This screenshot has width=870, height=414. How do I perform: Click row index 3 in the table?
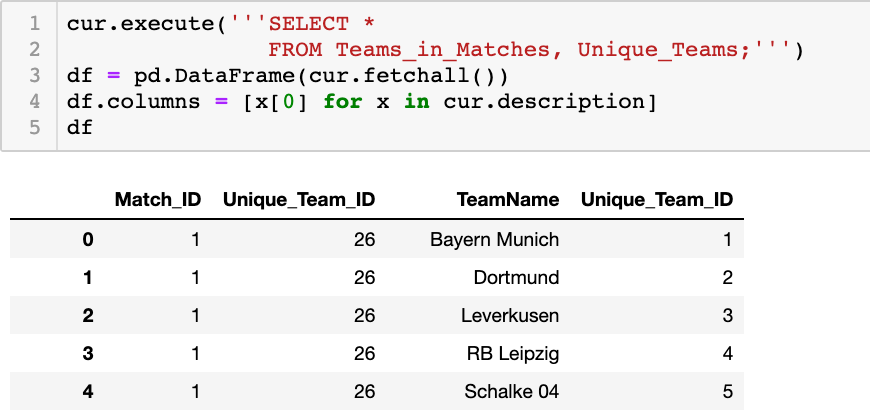(x=88, y=354)
